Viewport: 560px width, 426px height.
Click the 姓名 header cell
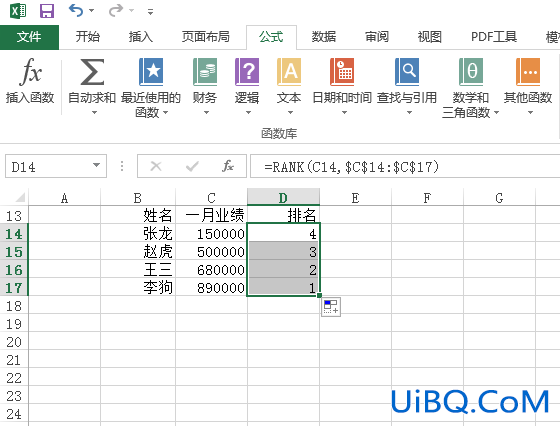pos(138,215)
